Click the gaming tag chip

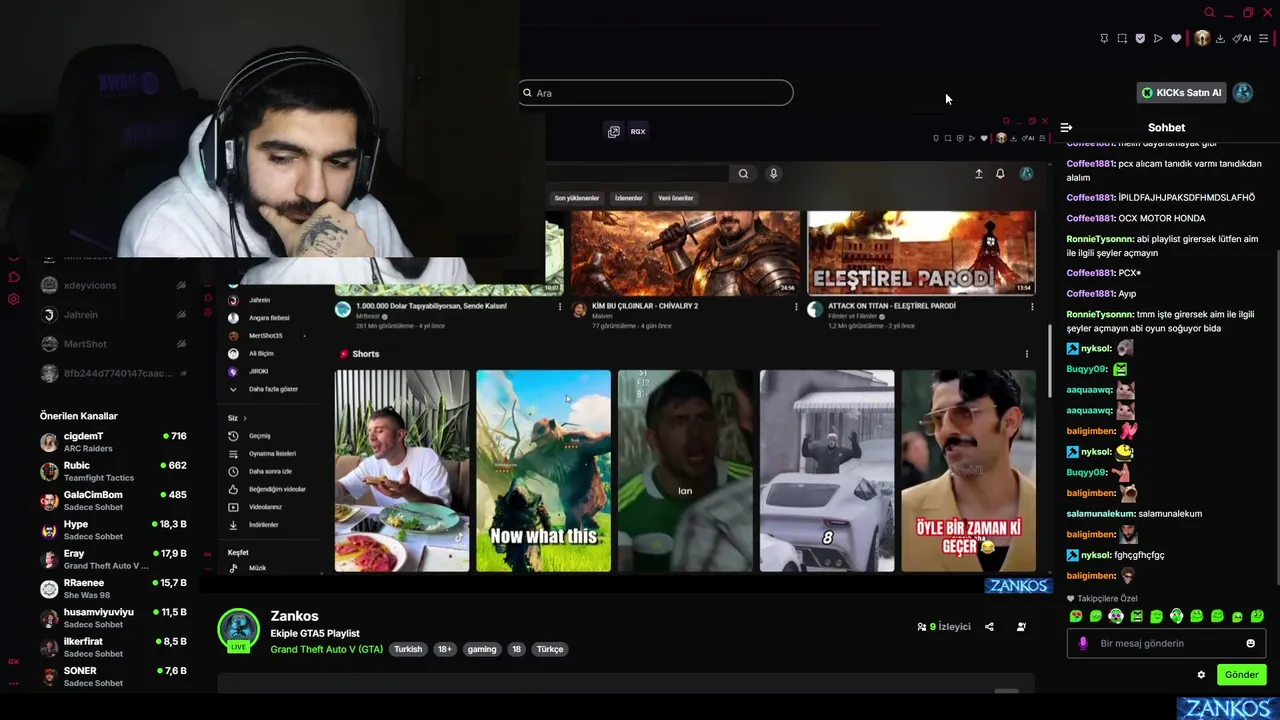click(x=482, y=649)
